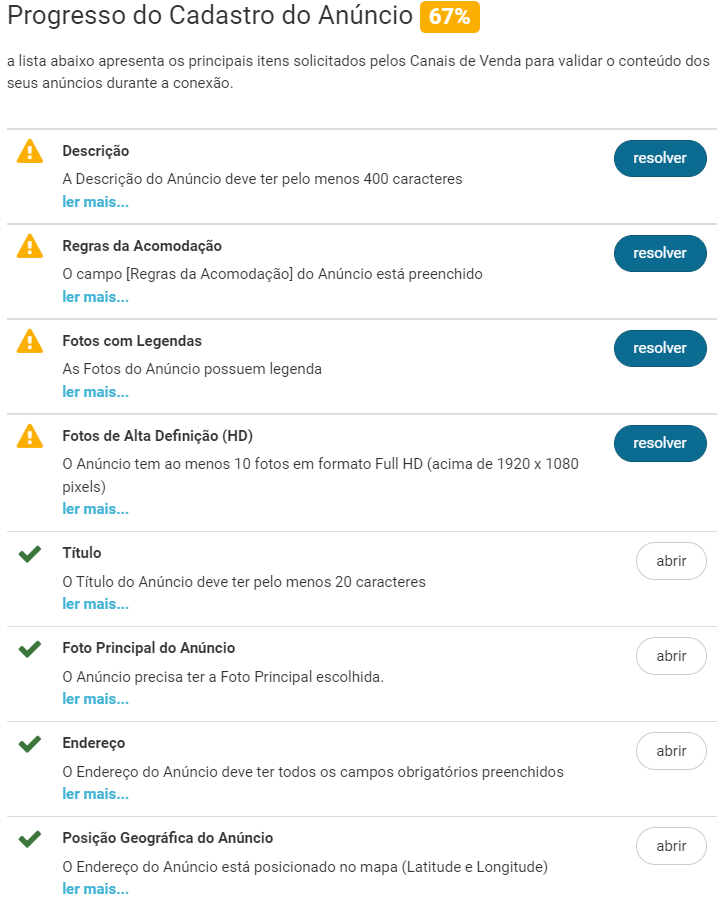Viewport: 722px width, 906px height.
Task: Click the green checkmark beside Título
Action: click(30, 554)
